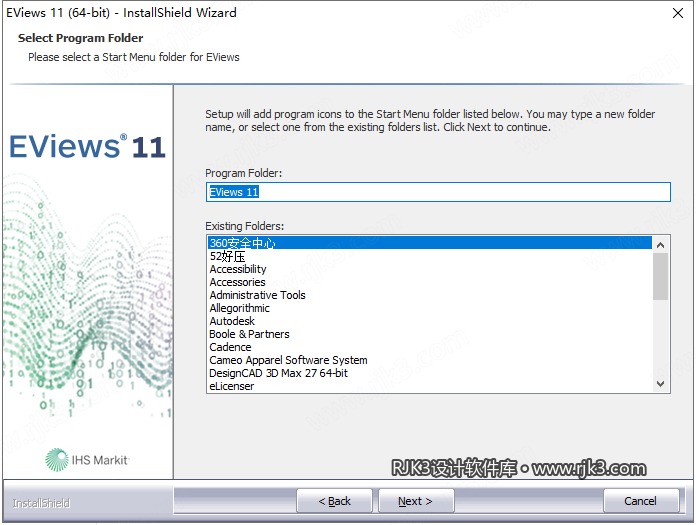Choose DesignCAD 3D Max 27 64-bit folder
Screen dimensions: 696x525
coord(430,373)
